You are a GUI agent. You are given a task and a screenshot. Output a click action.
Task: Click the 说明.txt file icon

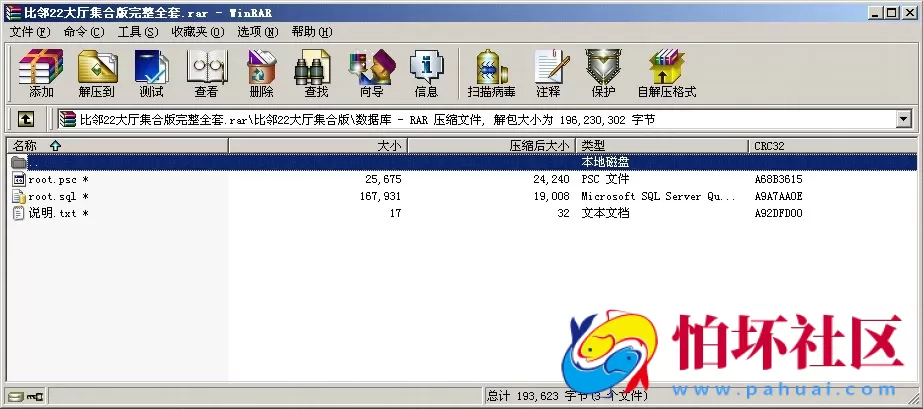click(x=19, y=213)
